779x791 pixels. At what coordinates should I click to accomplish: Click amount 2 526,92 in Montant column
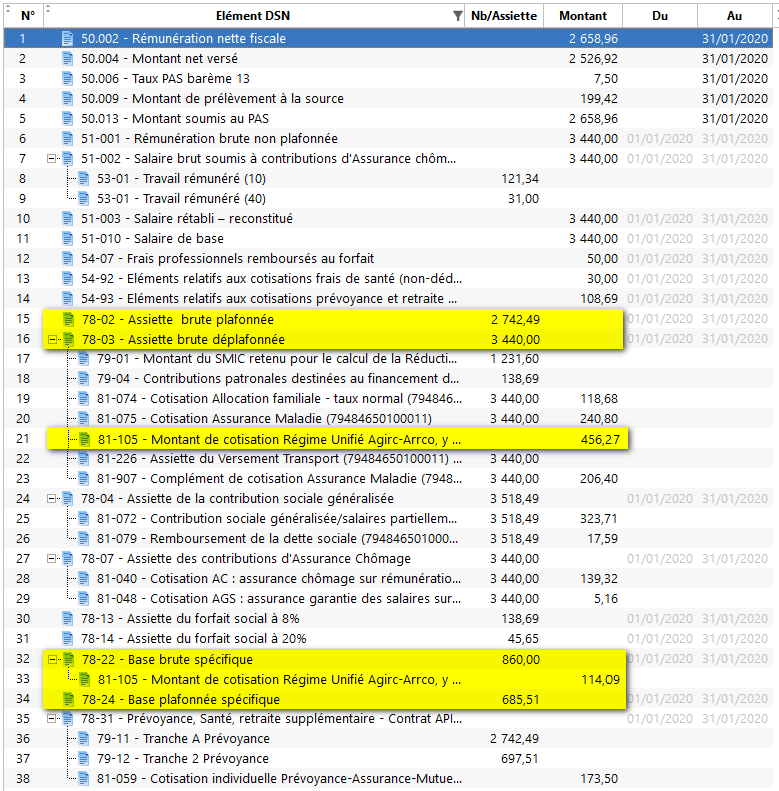click(x=593, y=59)
